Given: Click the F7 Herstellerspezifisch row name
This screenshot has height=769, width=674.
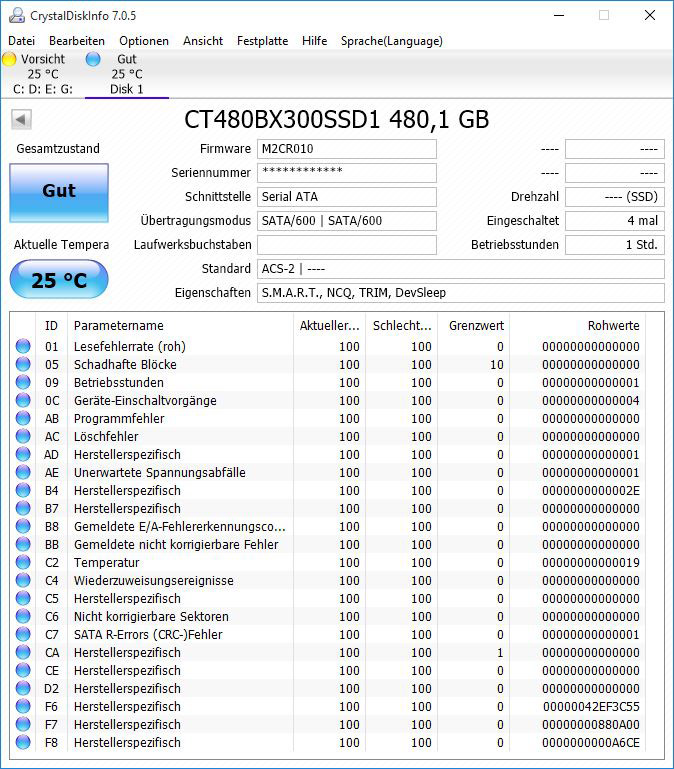Looking at the screenshot, I should point(127,724).
